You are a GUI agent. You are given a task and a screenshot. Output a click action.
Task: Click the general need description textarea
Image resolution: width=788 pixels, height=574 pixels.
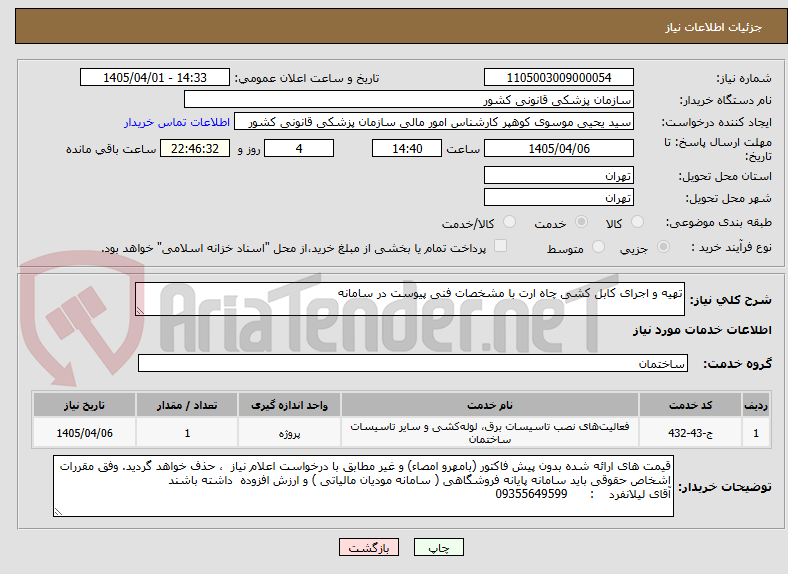[x=410, y=299]
